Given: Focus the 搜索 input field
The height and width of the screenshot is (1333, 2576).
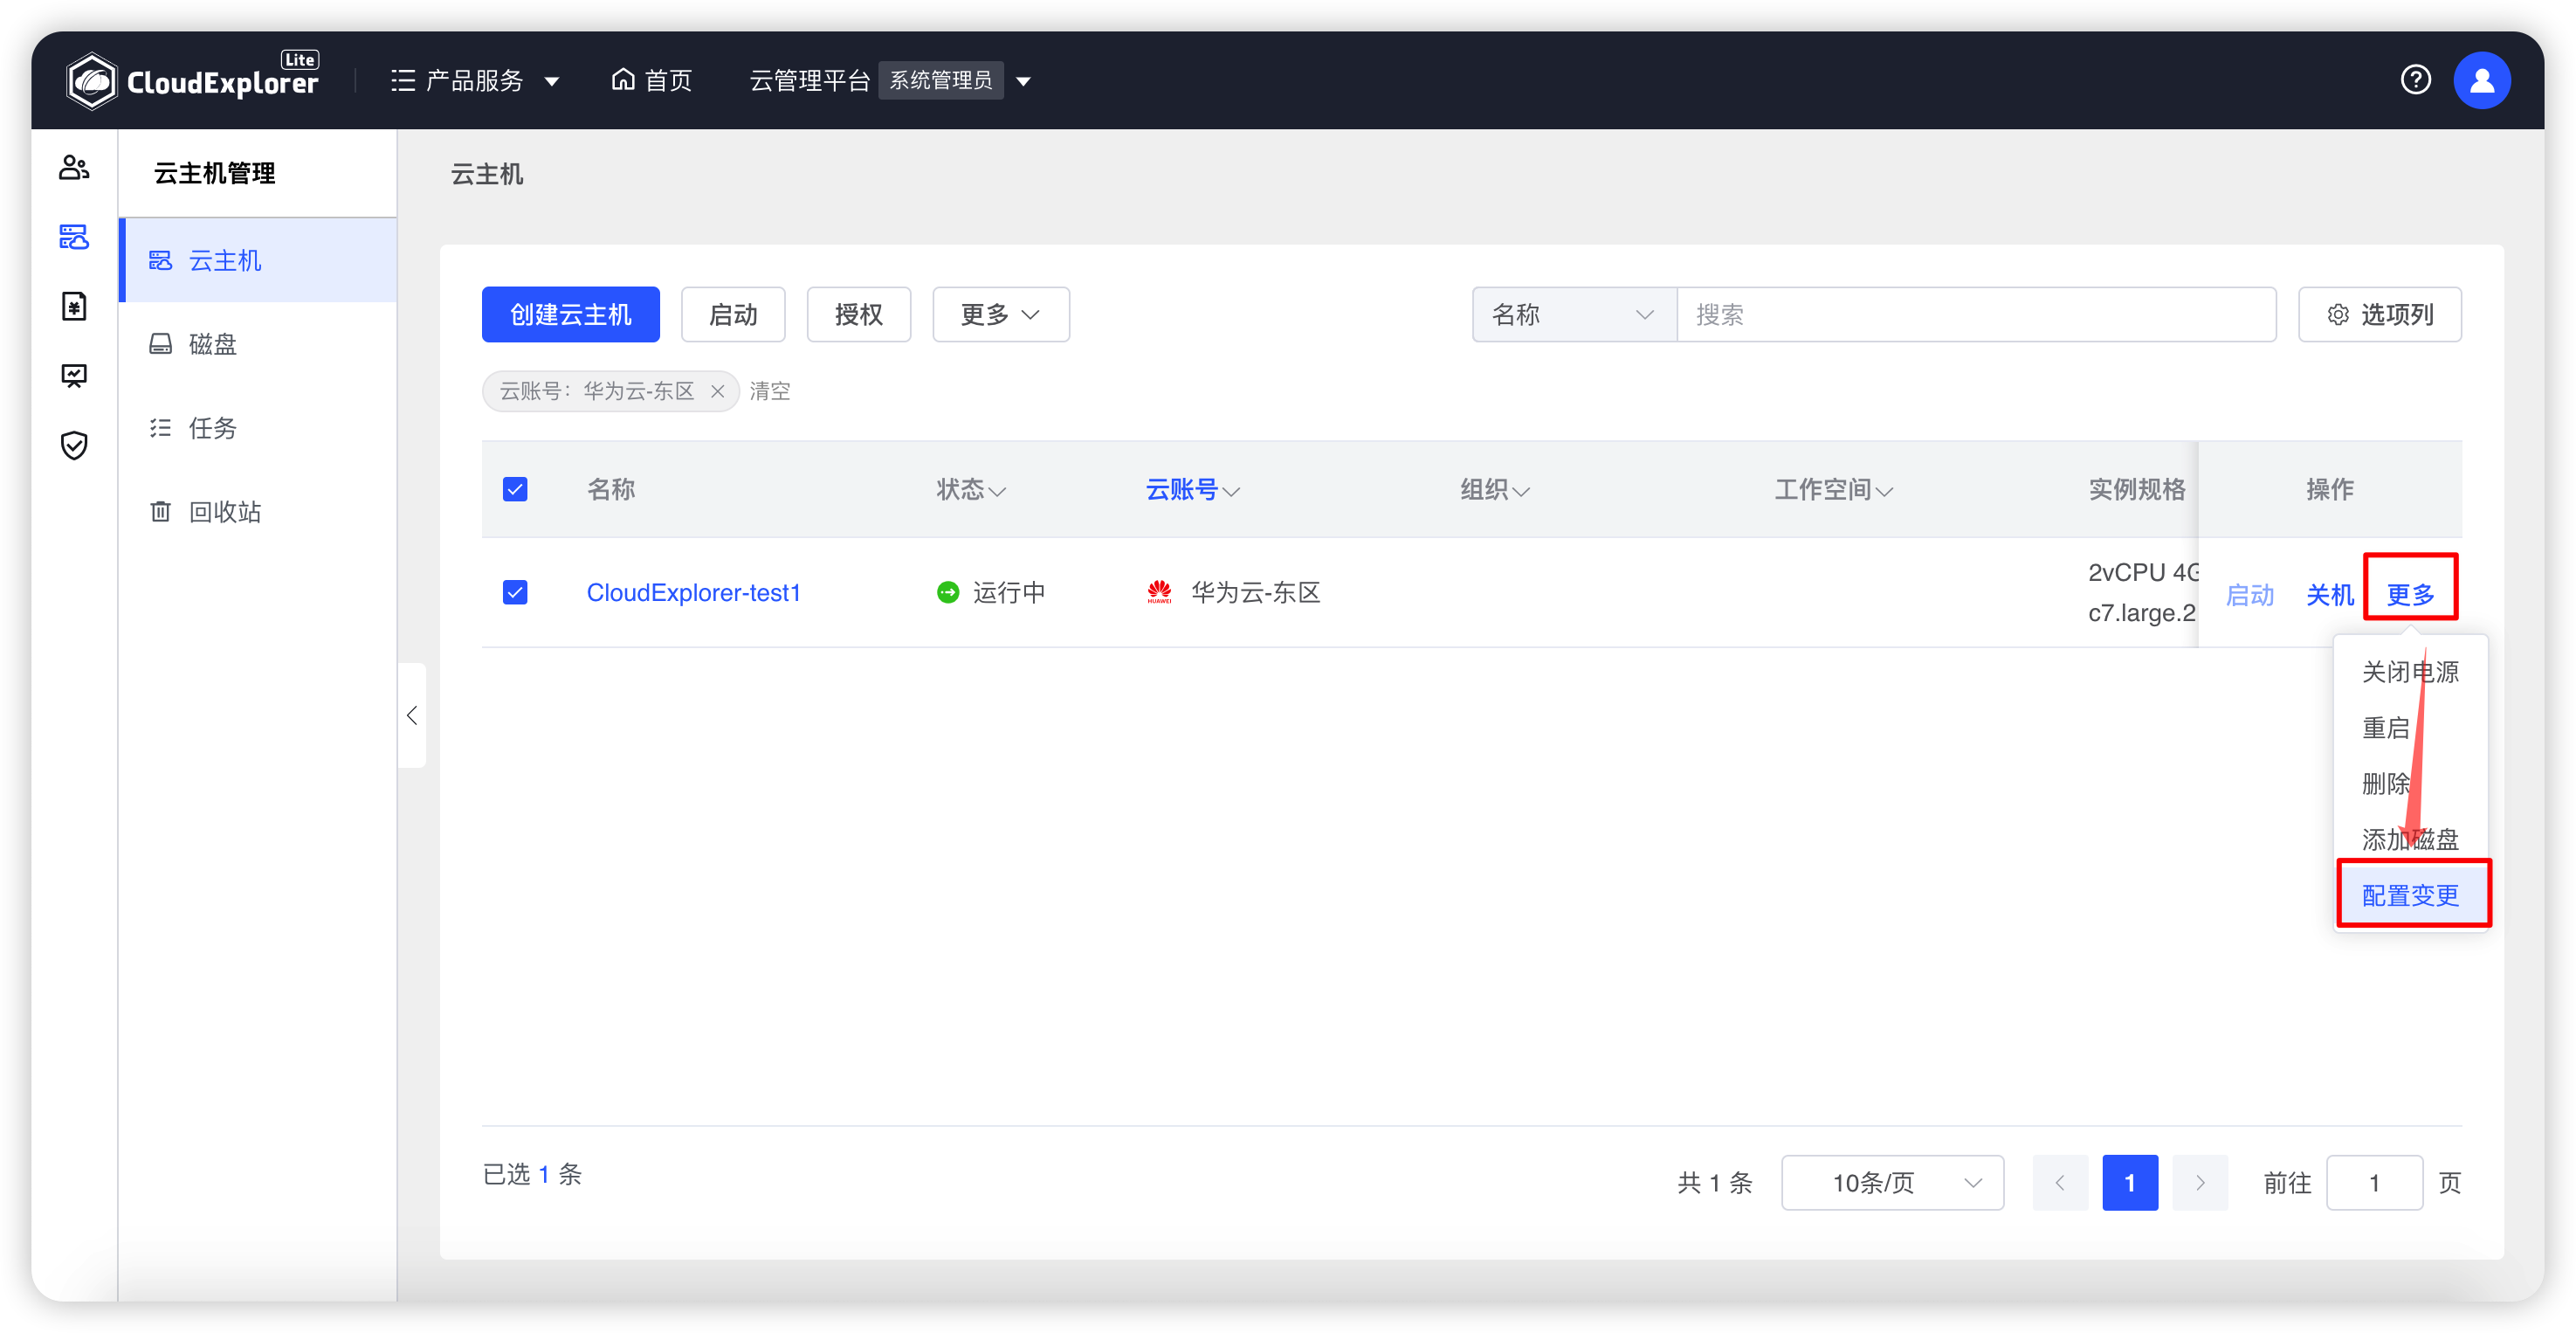Looking at the screenshot, I should 1976,315.
